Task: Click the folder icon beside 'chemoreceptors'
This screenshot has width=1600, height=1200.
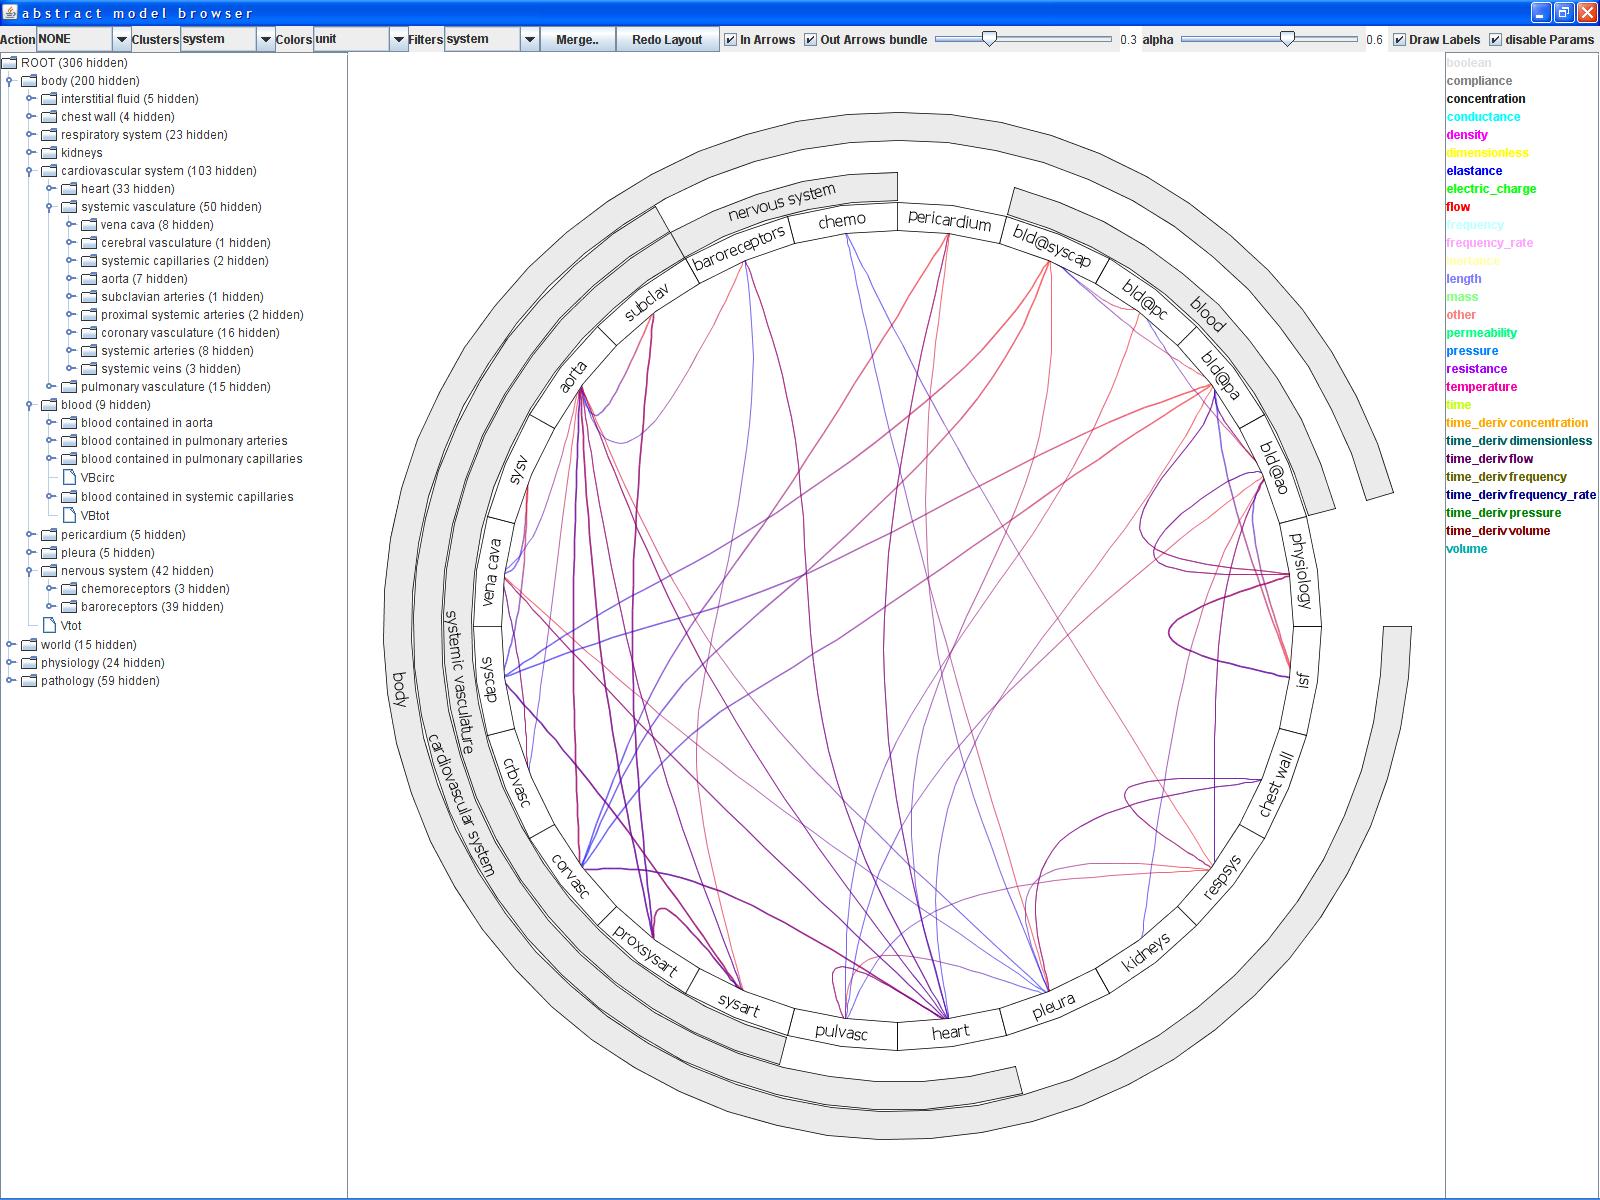Action: [69, 589]
